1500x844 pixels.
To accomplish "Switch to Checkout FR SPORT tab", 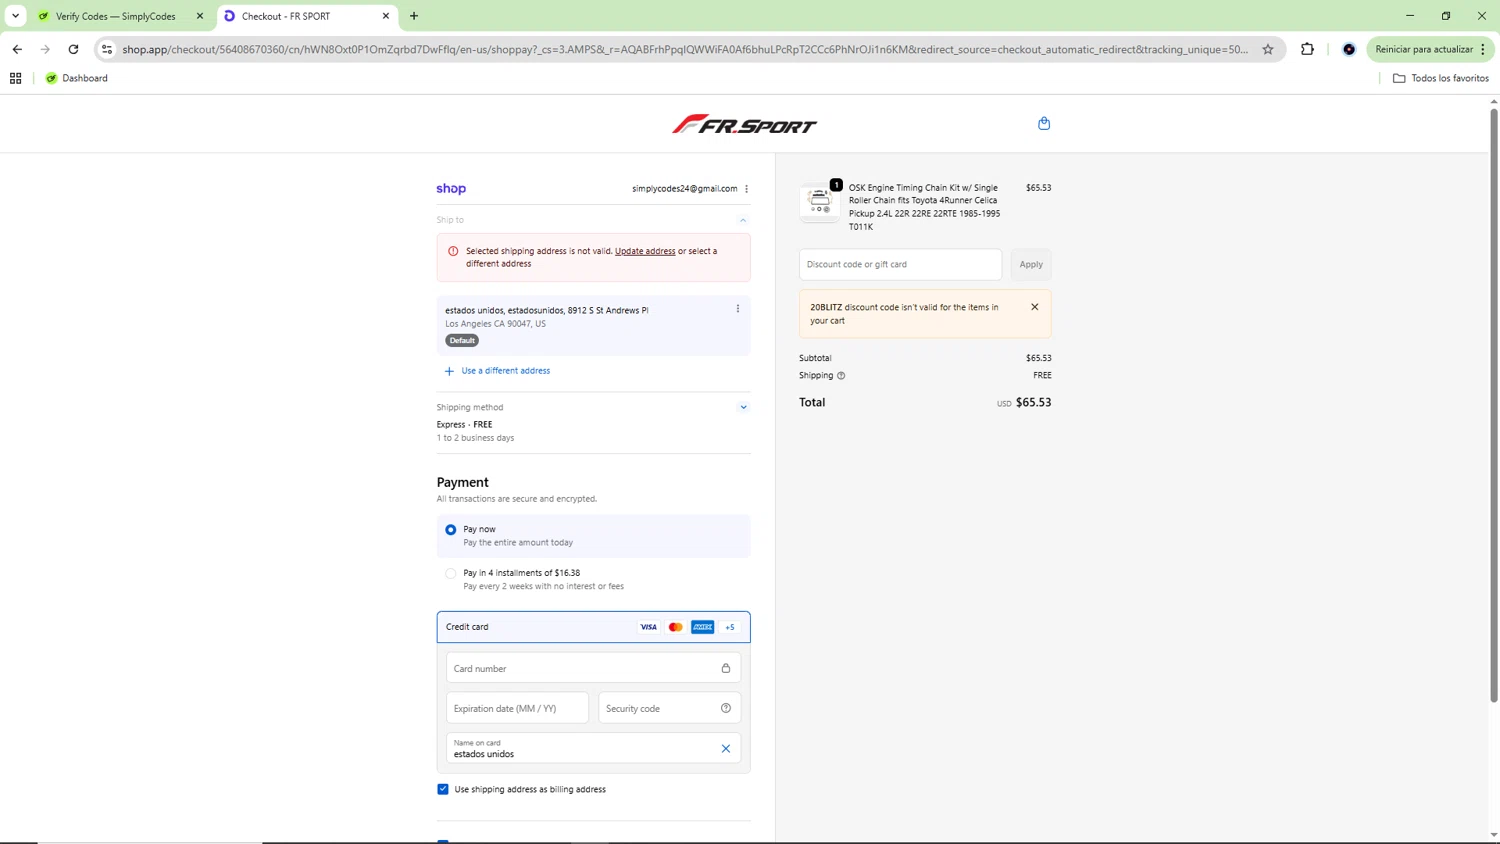I will 306,16.
